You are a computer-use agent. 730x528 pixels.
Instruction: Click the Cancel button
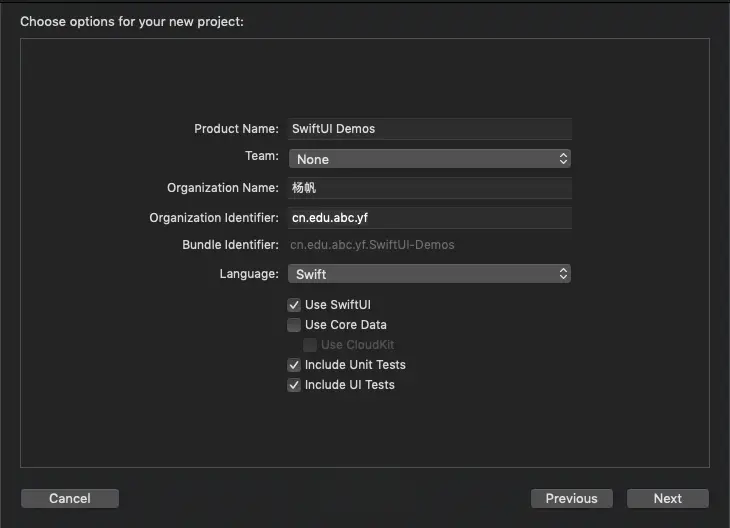click(70, 498)
